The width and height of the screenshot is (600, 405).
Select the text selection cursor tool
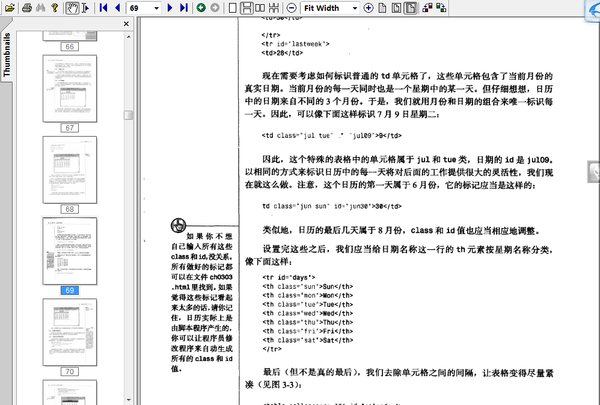click(x=85, y=8)
